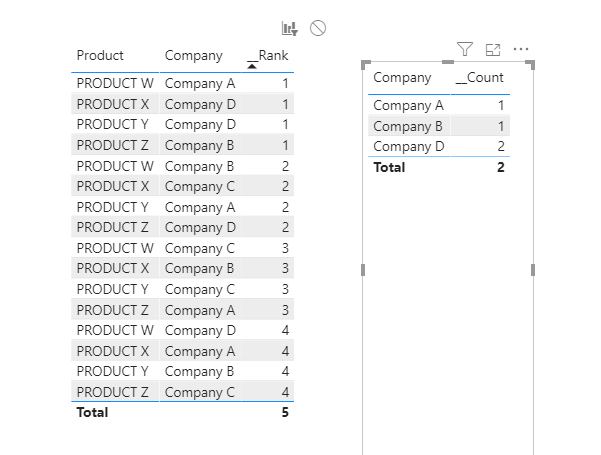This screenshot has width=601, height=455.
Task: Click count value 1 for Company A
Action: click(x=501, y=105)
